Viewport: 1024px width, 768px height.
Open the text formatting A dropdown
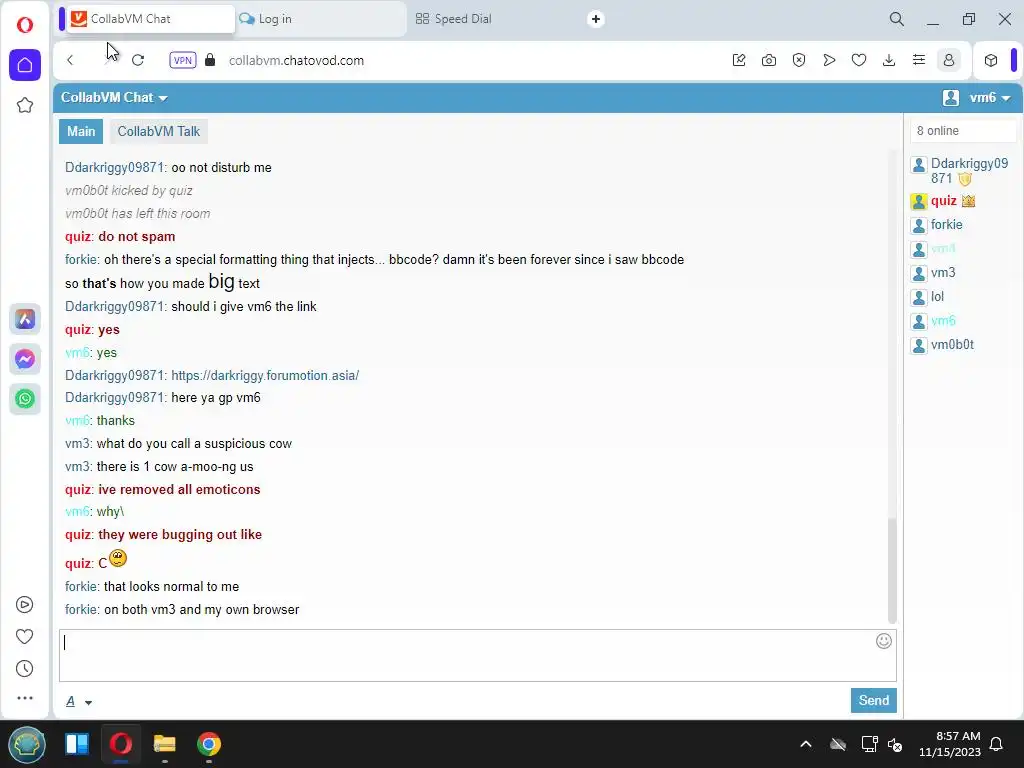[x=78, y=701]
